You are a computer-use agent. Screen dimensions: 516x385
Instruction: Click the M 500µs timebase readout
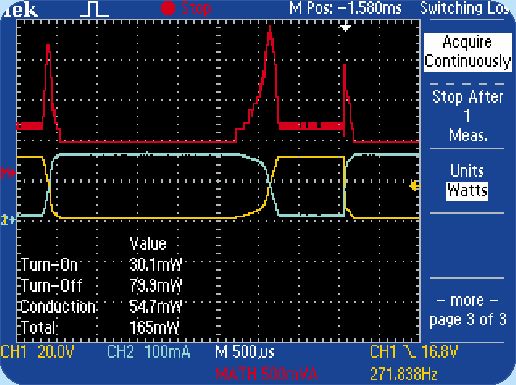click(x=245, y=352)
